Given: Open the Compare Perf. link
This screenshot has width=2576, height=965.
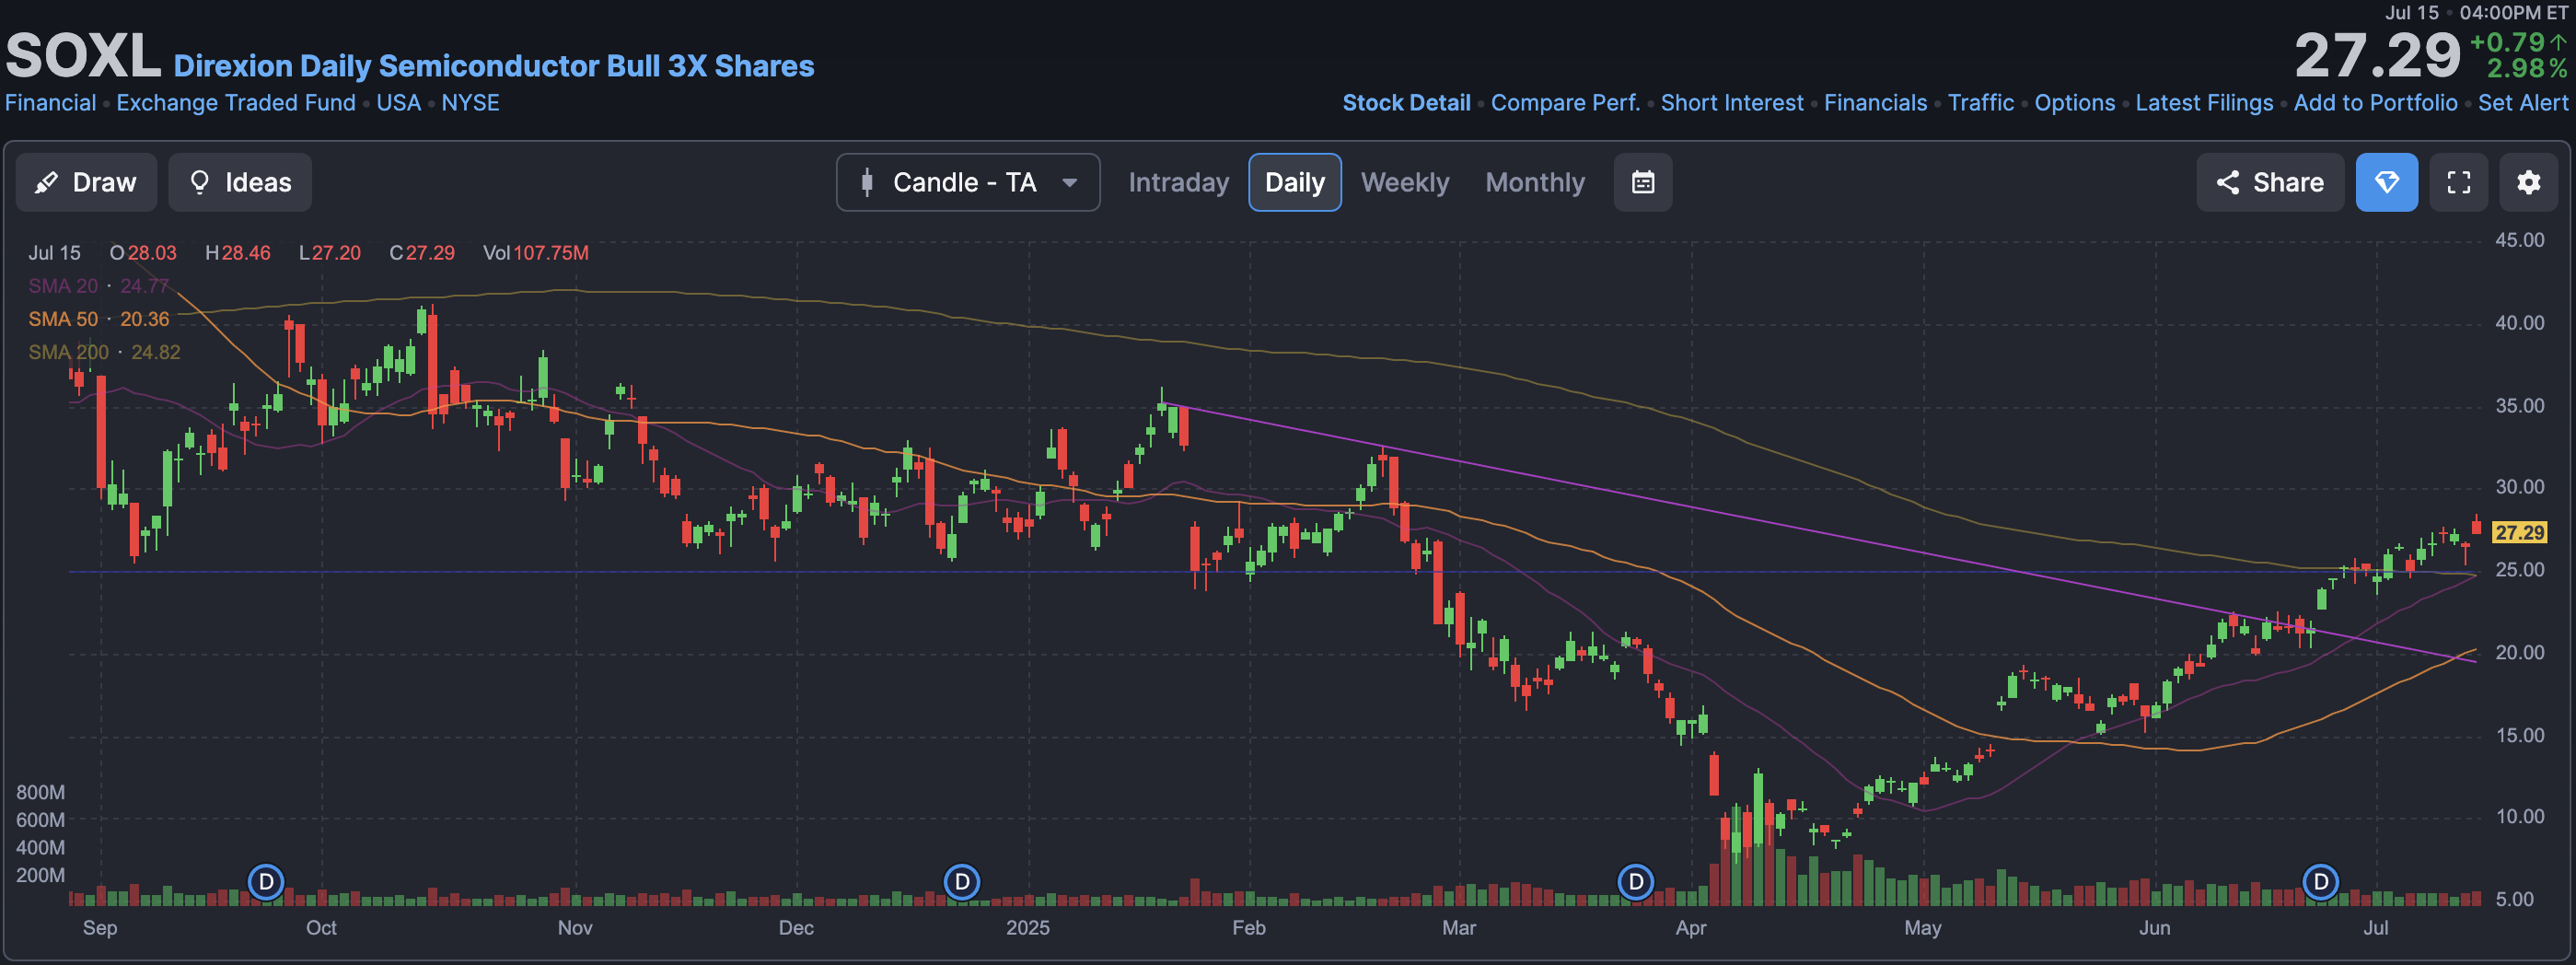Looking at the screenshot, I should tap(1565, 103).
